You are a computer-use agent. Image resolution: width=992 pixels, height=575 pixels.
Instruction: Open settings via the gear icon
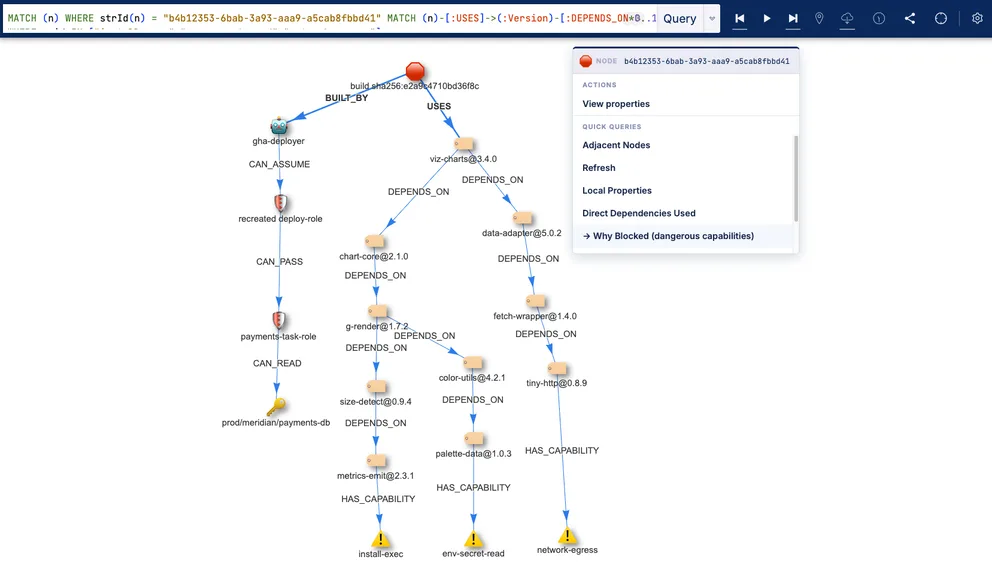(x=977, y=18)
